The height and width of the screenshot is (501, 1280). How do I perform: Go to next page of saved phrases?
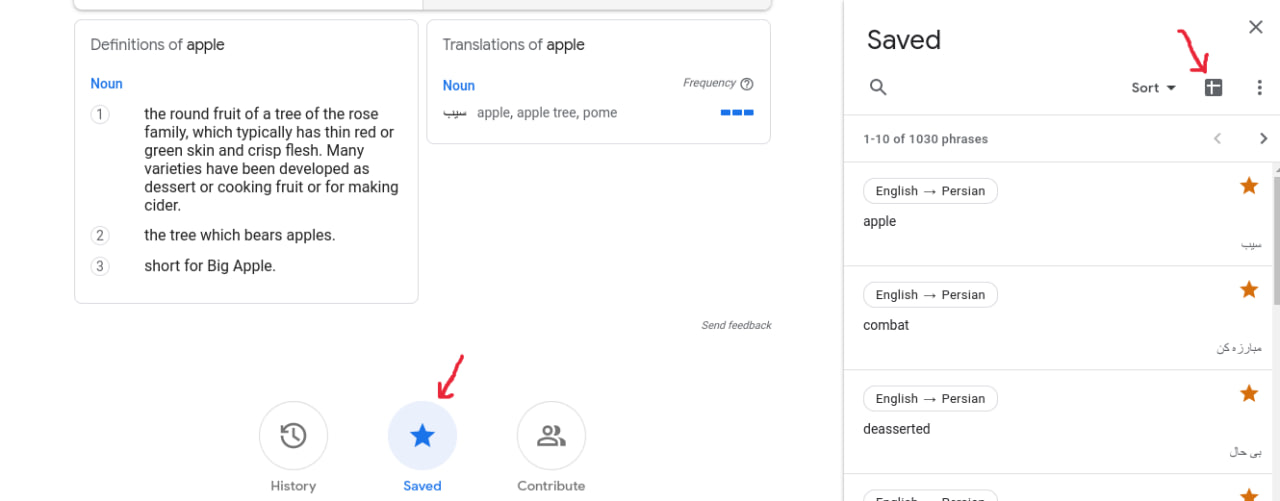1263,139
